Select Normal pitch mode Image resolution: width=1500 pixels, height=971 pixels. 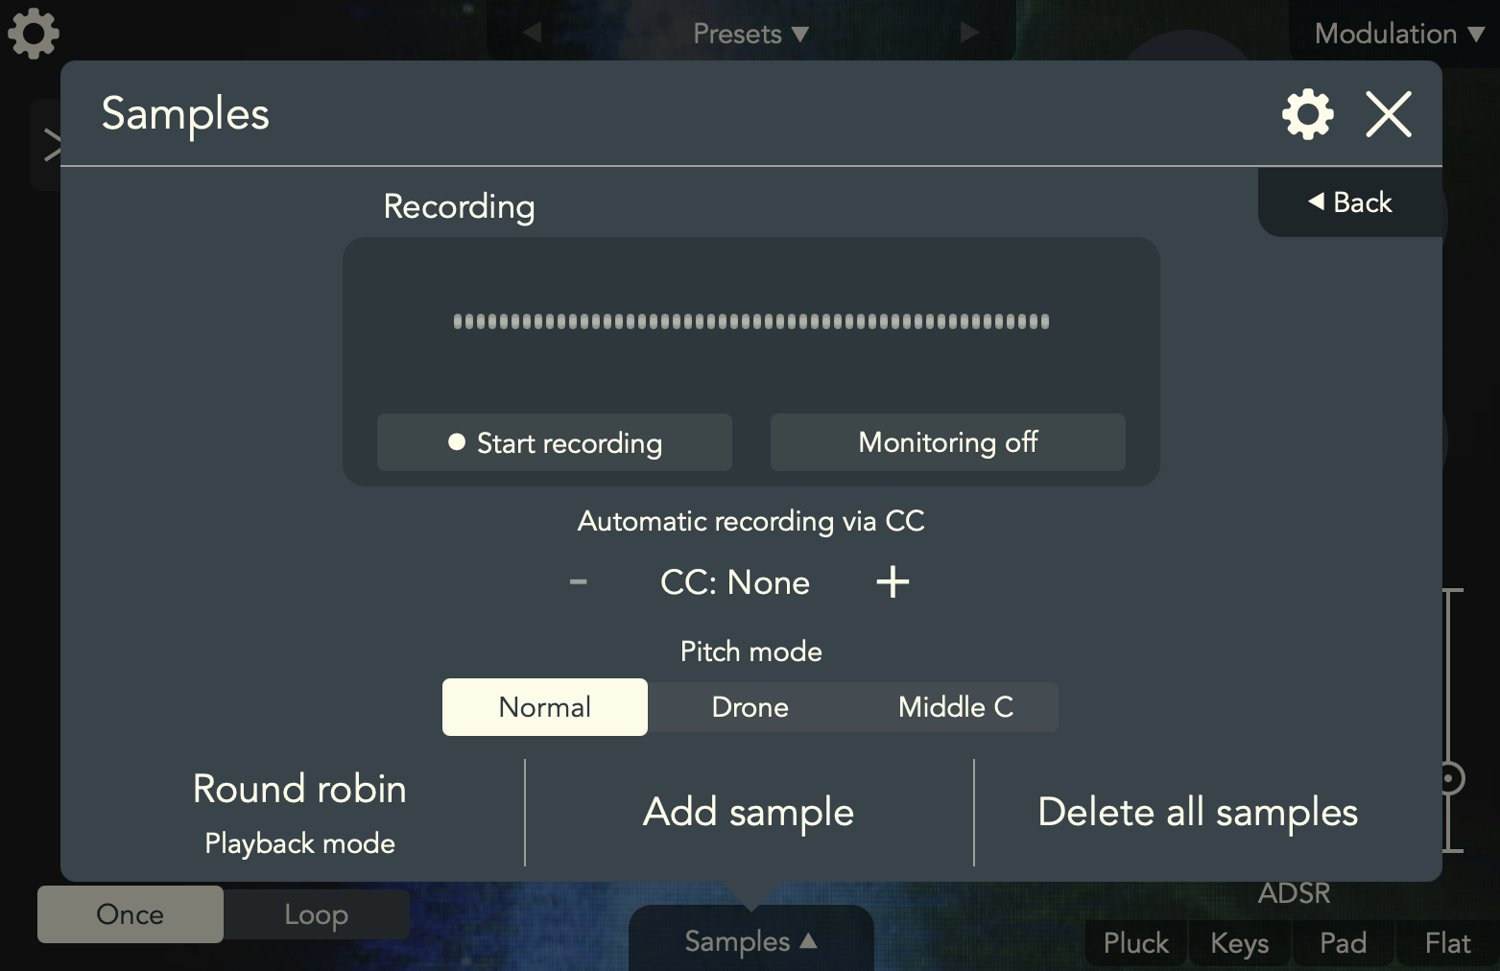545,707
